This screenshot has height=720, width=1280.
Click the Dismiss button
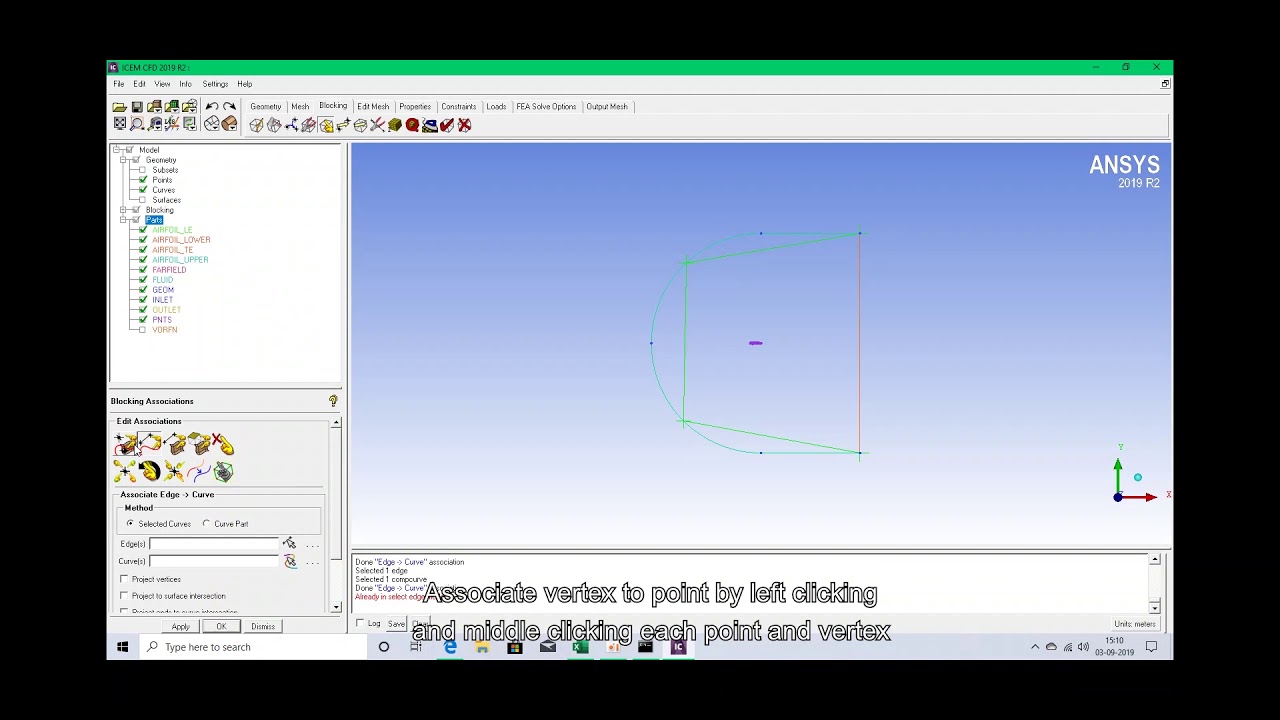[263, 626]
